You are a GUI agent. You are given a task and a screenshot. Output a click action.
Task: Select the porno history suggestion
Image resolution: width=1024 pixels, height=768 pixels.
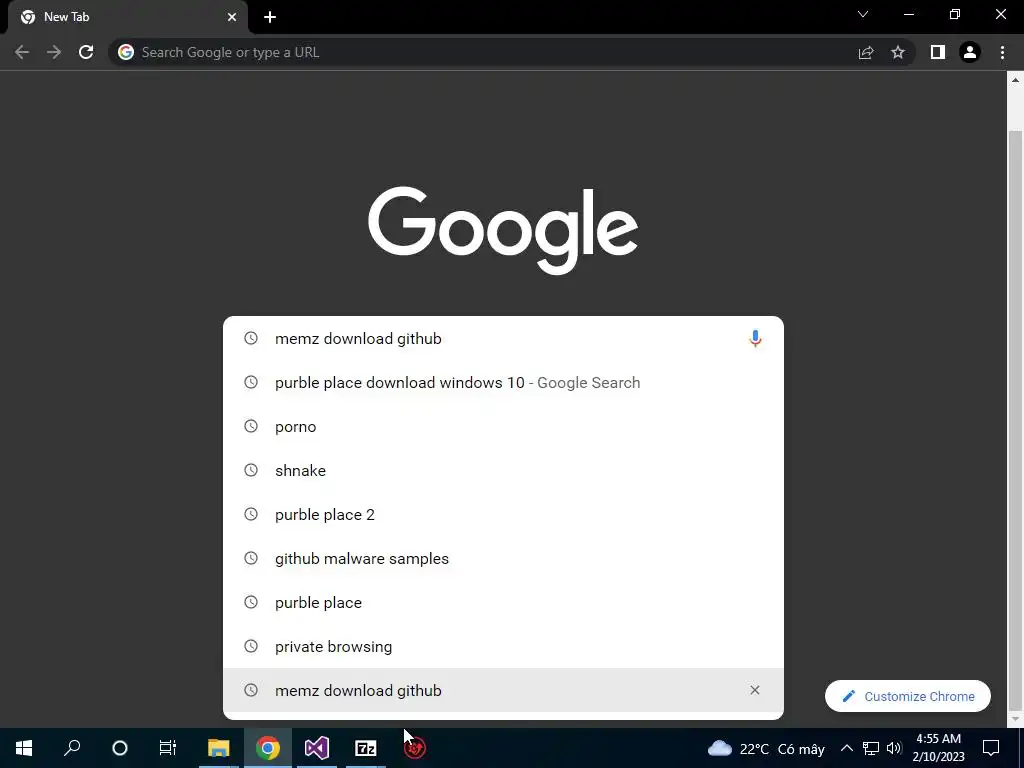click(x=503, y=426)
